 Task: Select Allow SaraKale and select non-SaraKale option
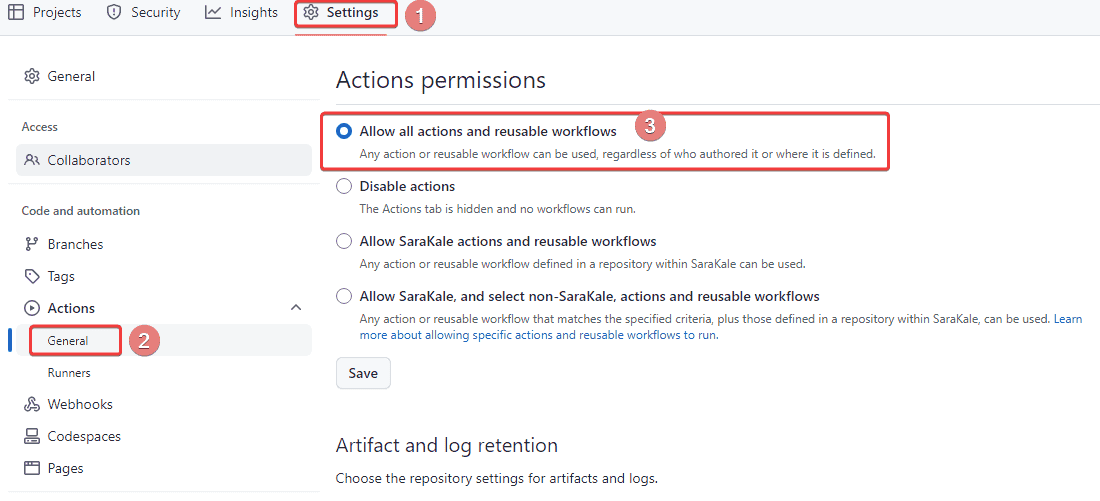[x=344, y=296]
